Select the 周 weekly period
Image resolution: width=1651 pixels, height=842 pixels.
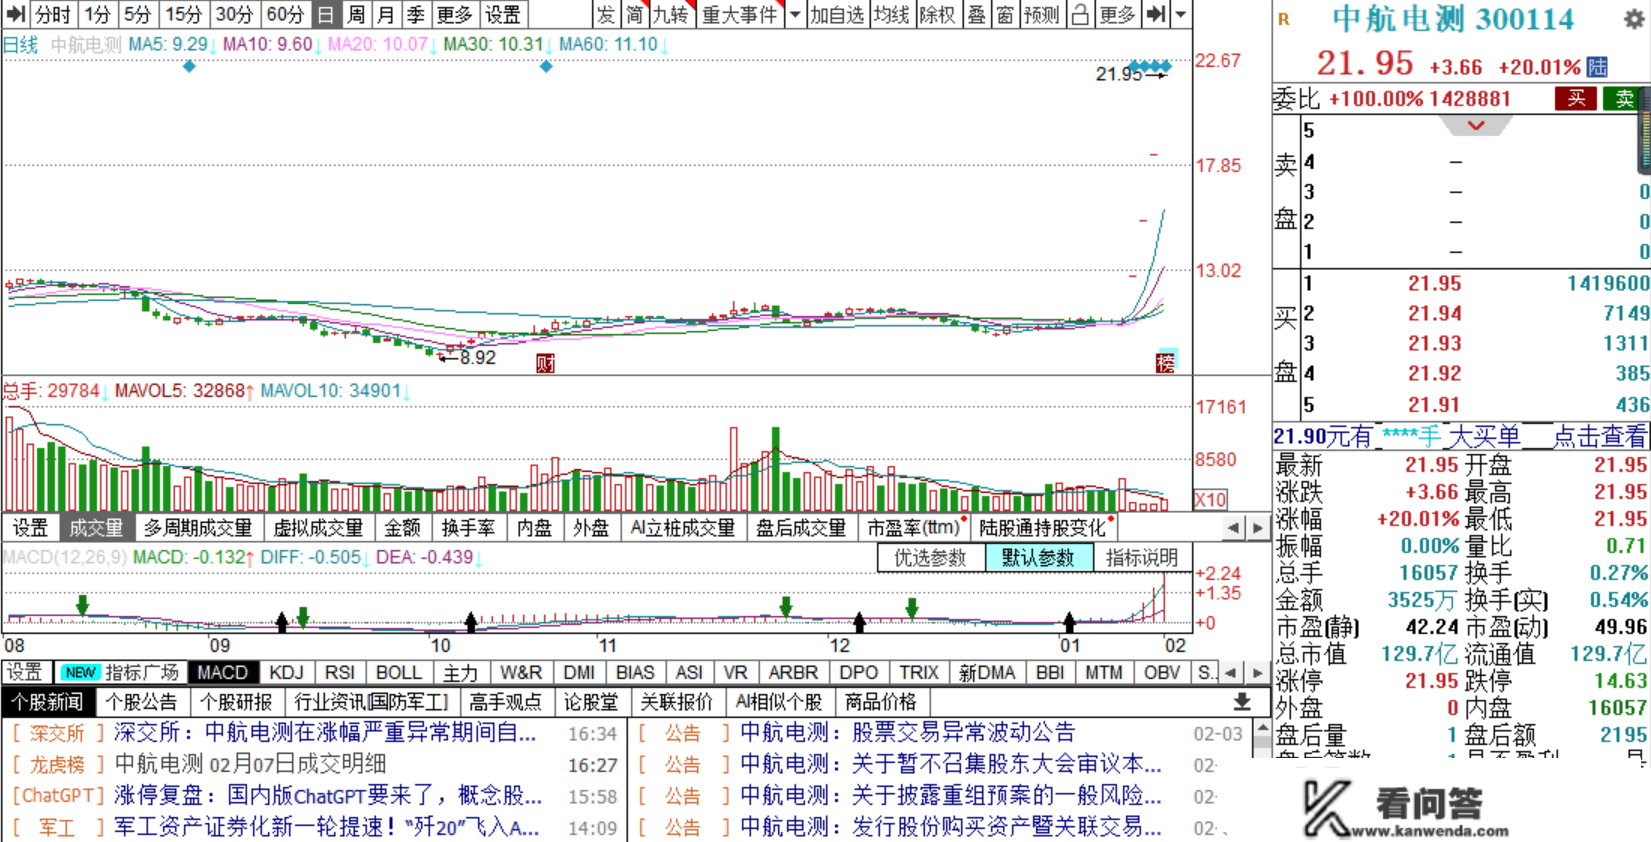pos(355,14)
